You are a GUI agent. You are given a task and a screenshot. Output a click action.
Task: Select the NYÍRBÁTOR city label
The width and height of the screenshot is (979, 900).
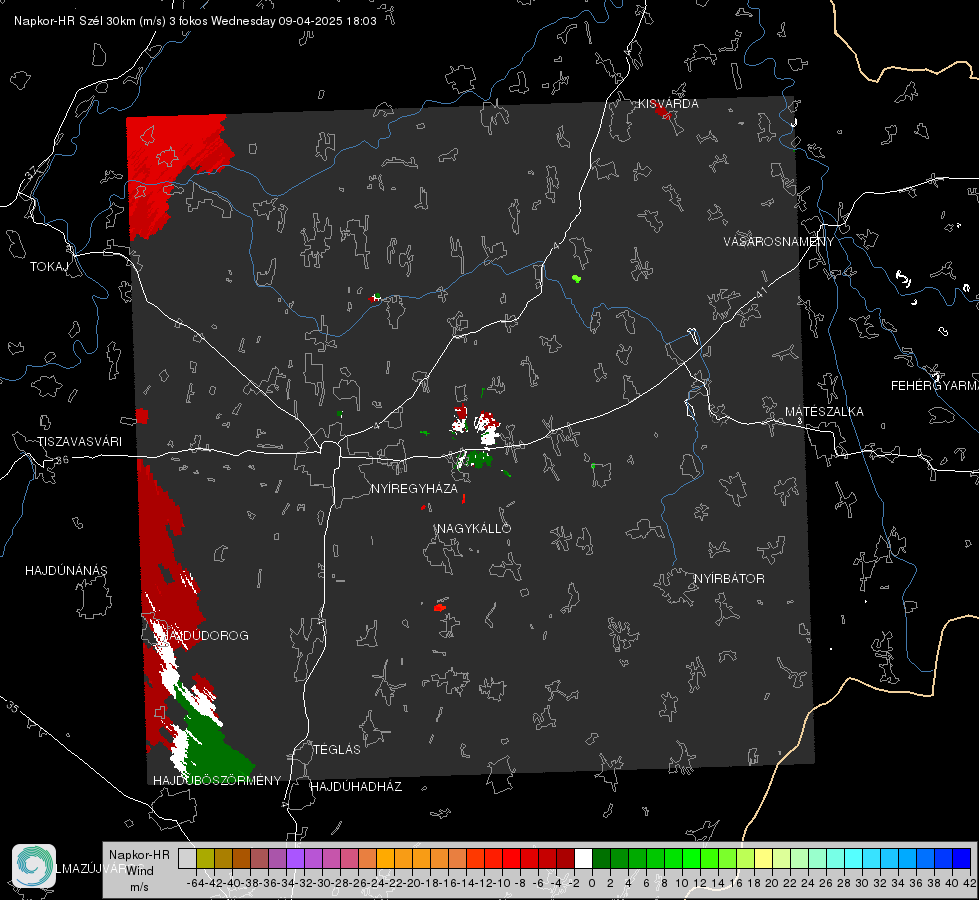click(x=729, y=579)
